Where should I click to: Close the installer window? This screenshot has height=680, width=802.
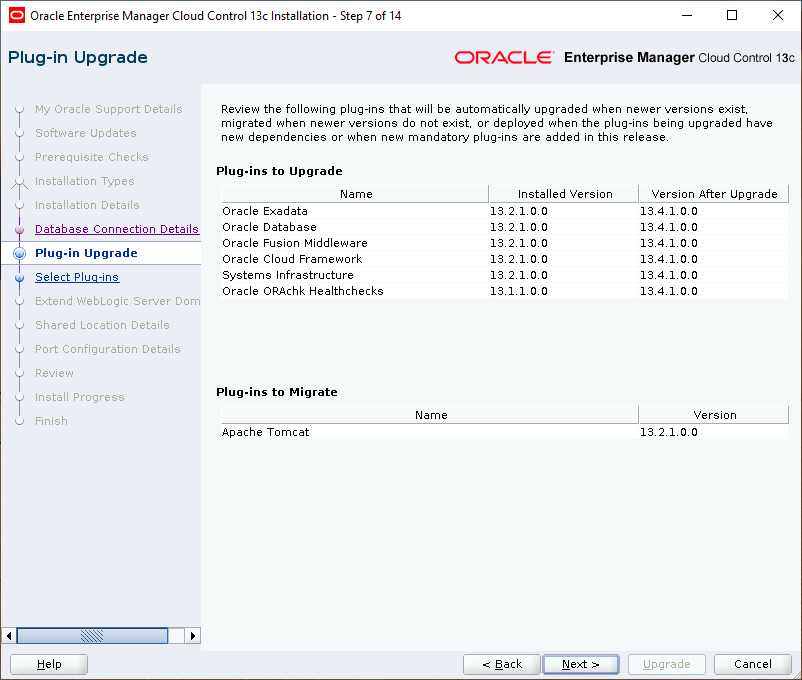point(777,15)
